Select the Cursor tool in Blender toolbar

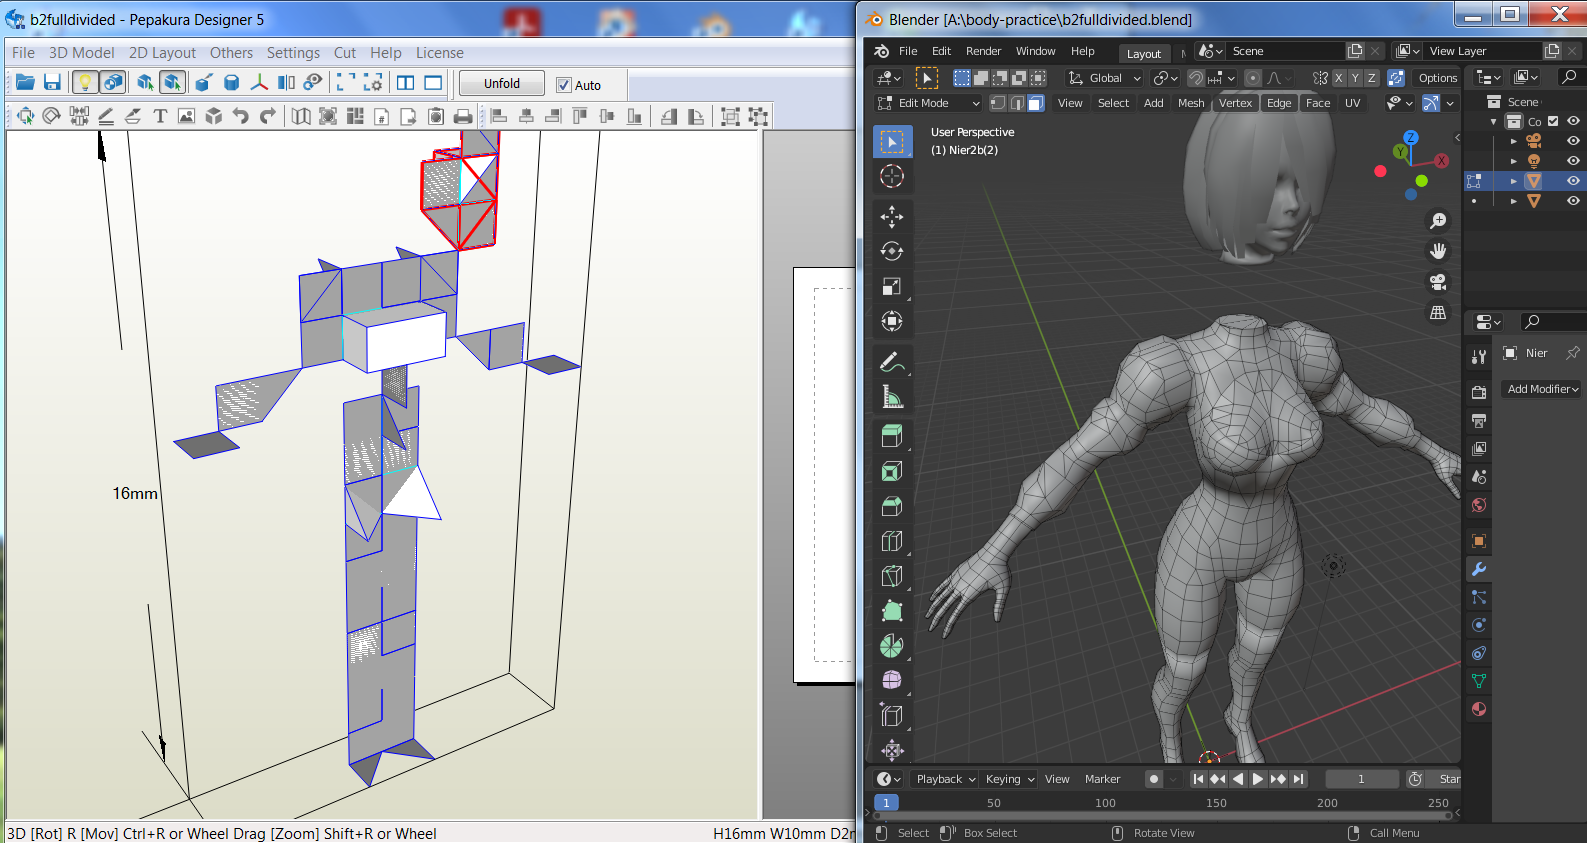(x=892, y=176)
